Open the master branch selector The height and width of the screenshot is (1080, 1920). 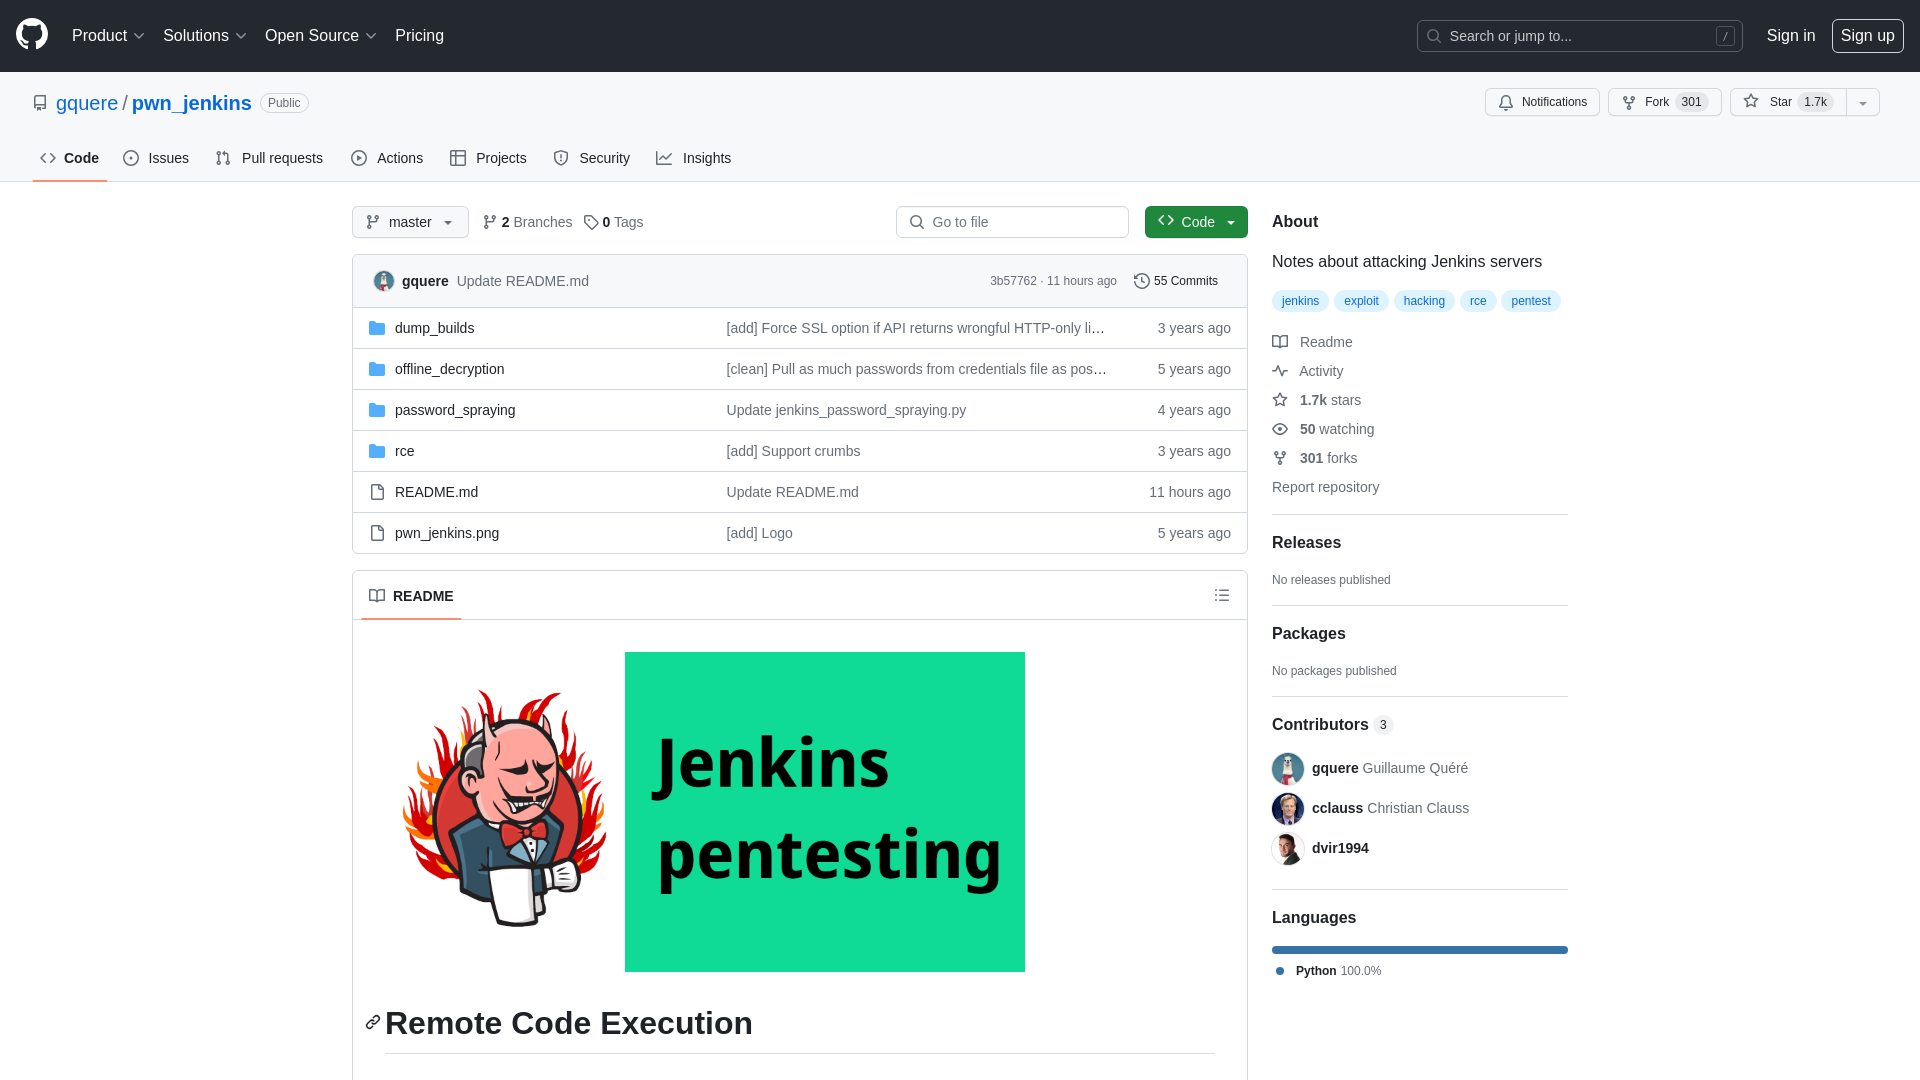(x=410, y=222)
